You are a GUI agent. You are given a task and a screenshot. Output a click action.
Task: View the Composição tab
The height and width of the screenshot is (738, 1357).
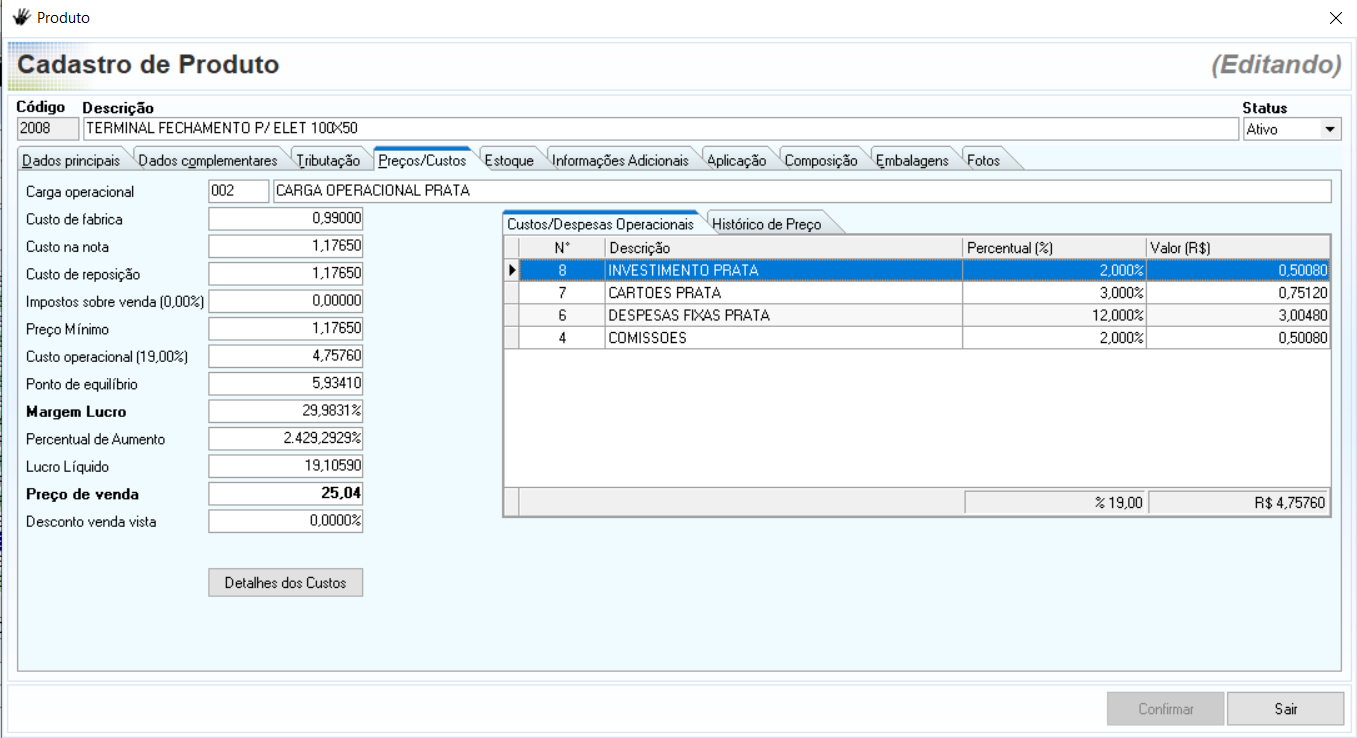(x=821, y=160)
